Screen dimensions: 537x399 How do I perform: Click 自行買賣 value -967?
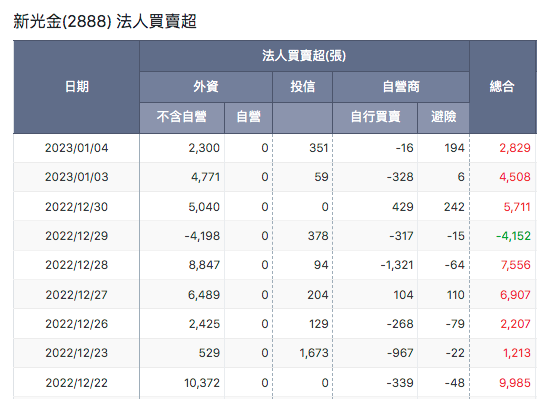[x=400, y=353]
